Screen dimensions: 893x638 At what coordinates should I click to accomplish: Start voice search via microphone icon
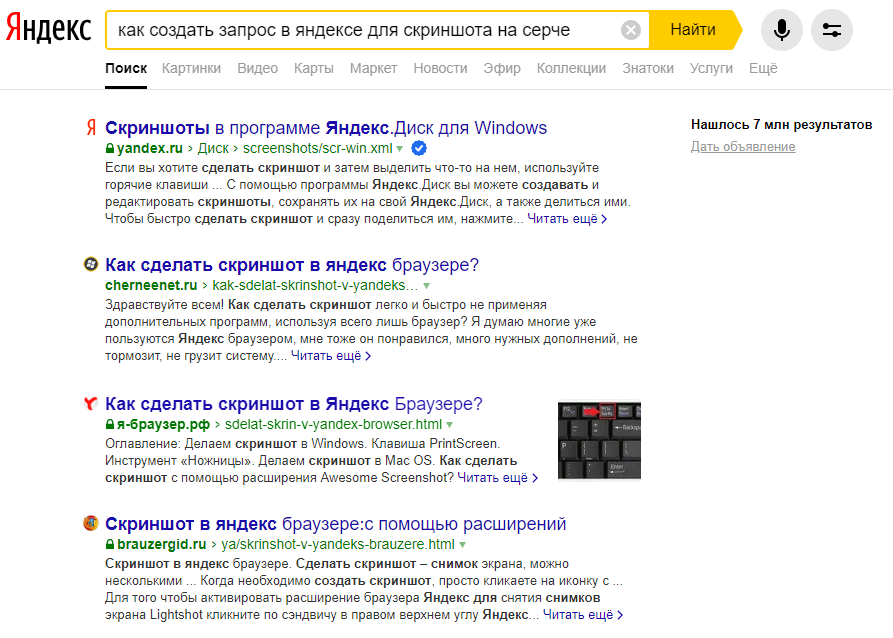pyautogui.click(x=781, y=30)
